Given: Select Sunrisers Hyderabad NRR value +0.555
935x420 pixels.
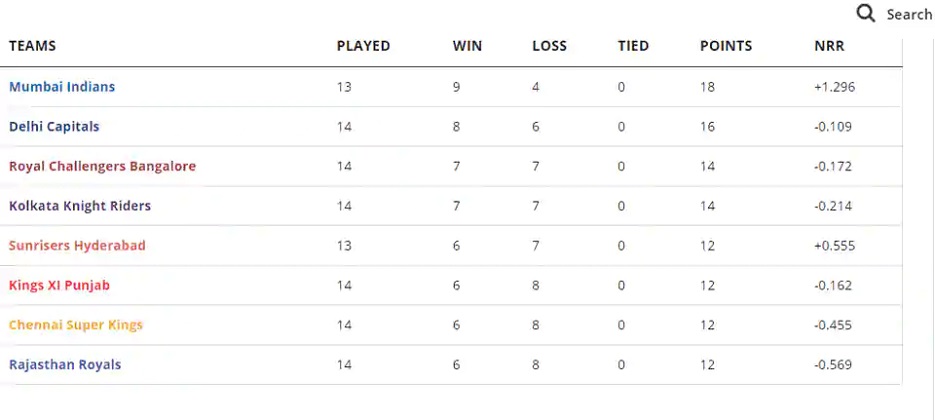Looking at the screenshot, I should [834, 246].
